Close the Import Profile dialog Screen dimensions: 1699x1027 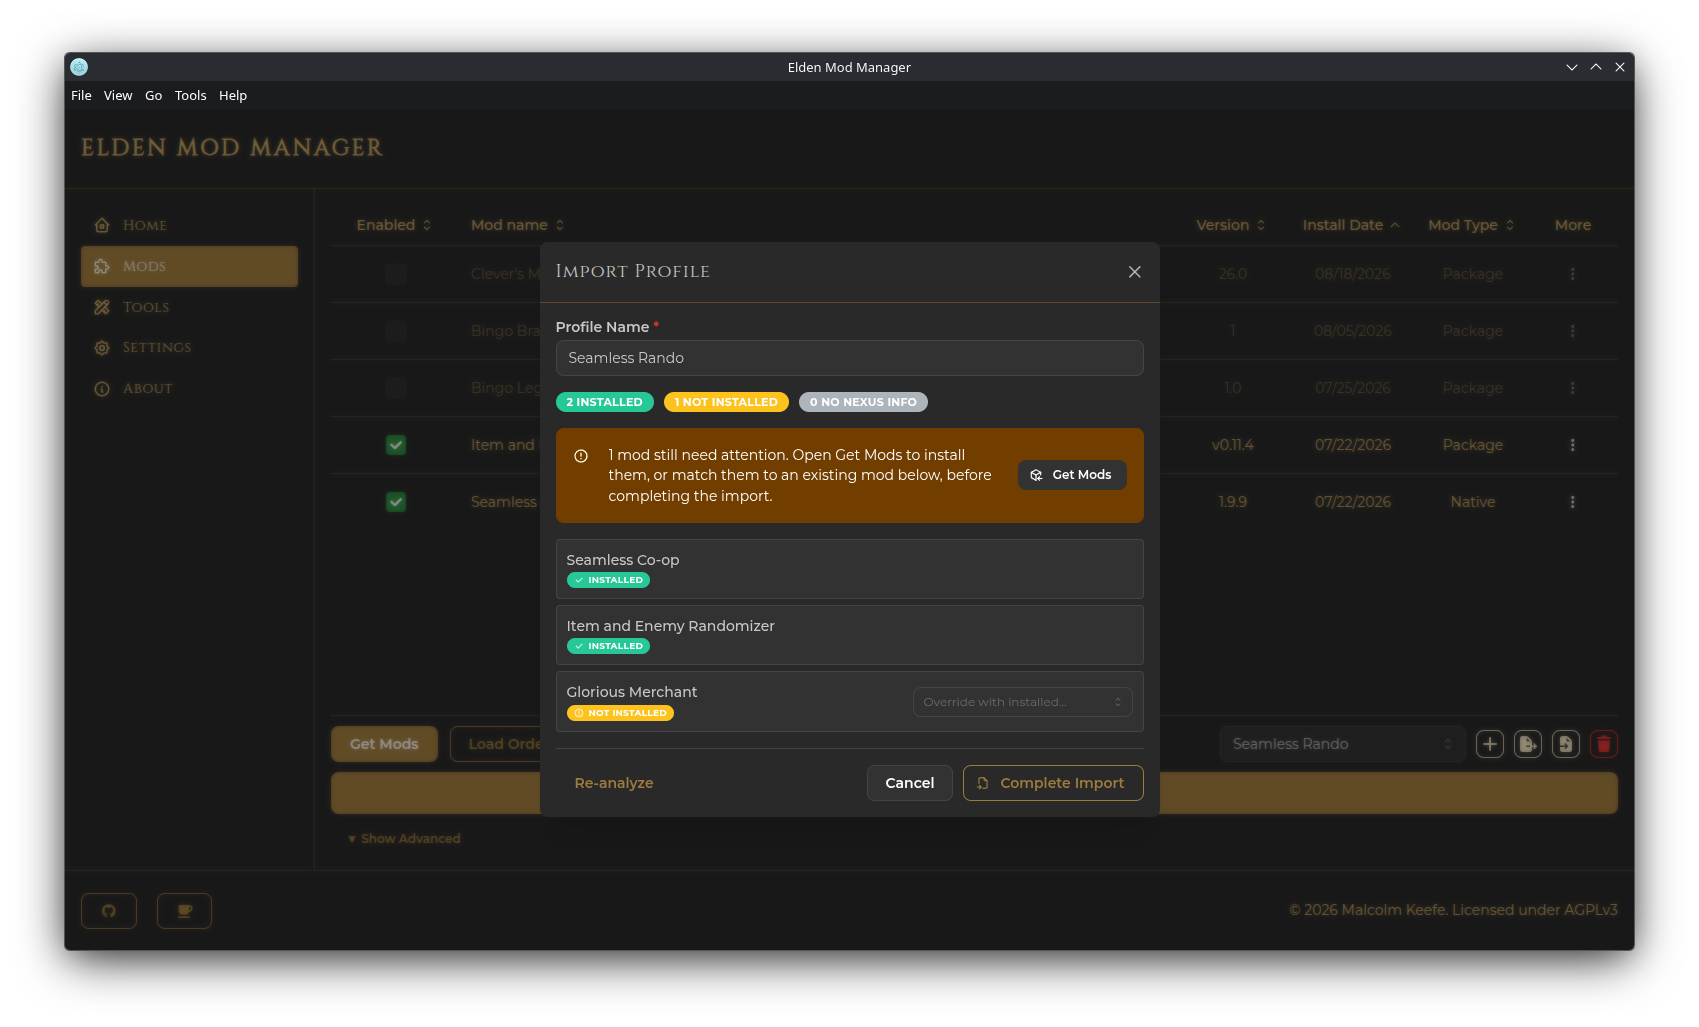1134,272
